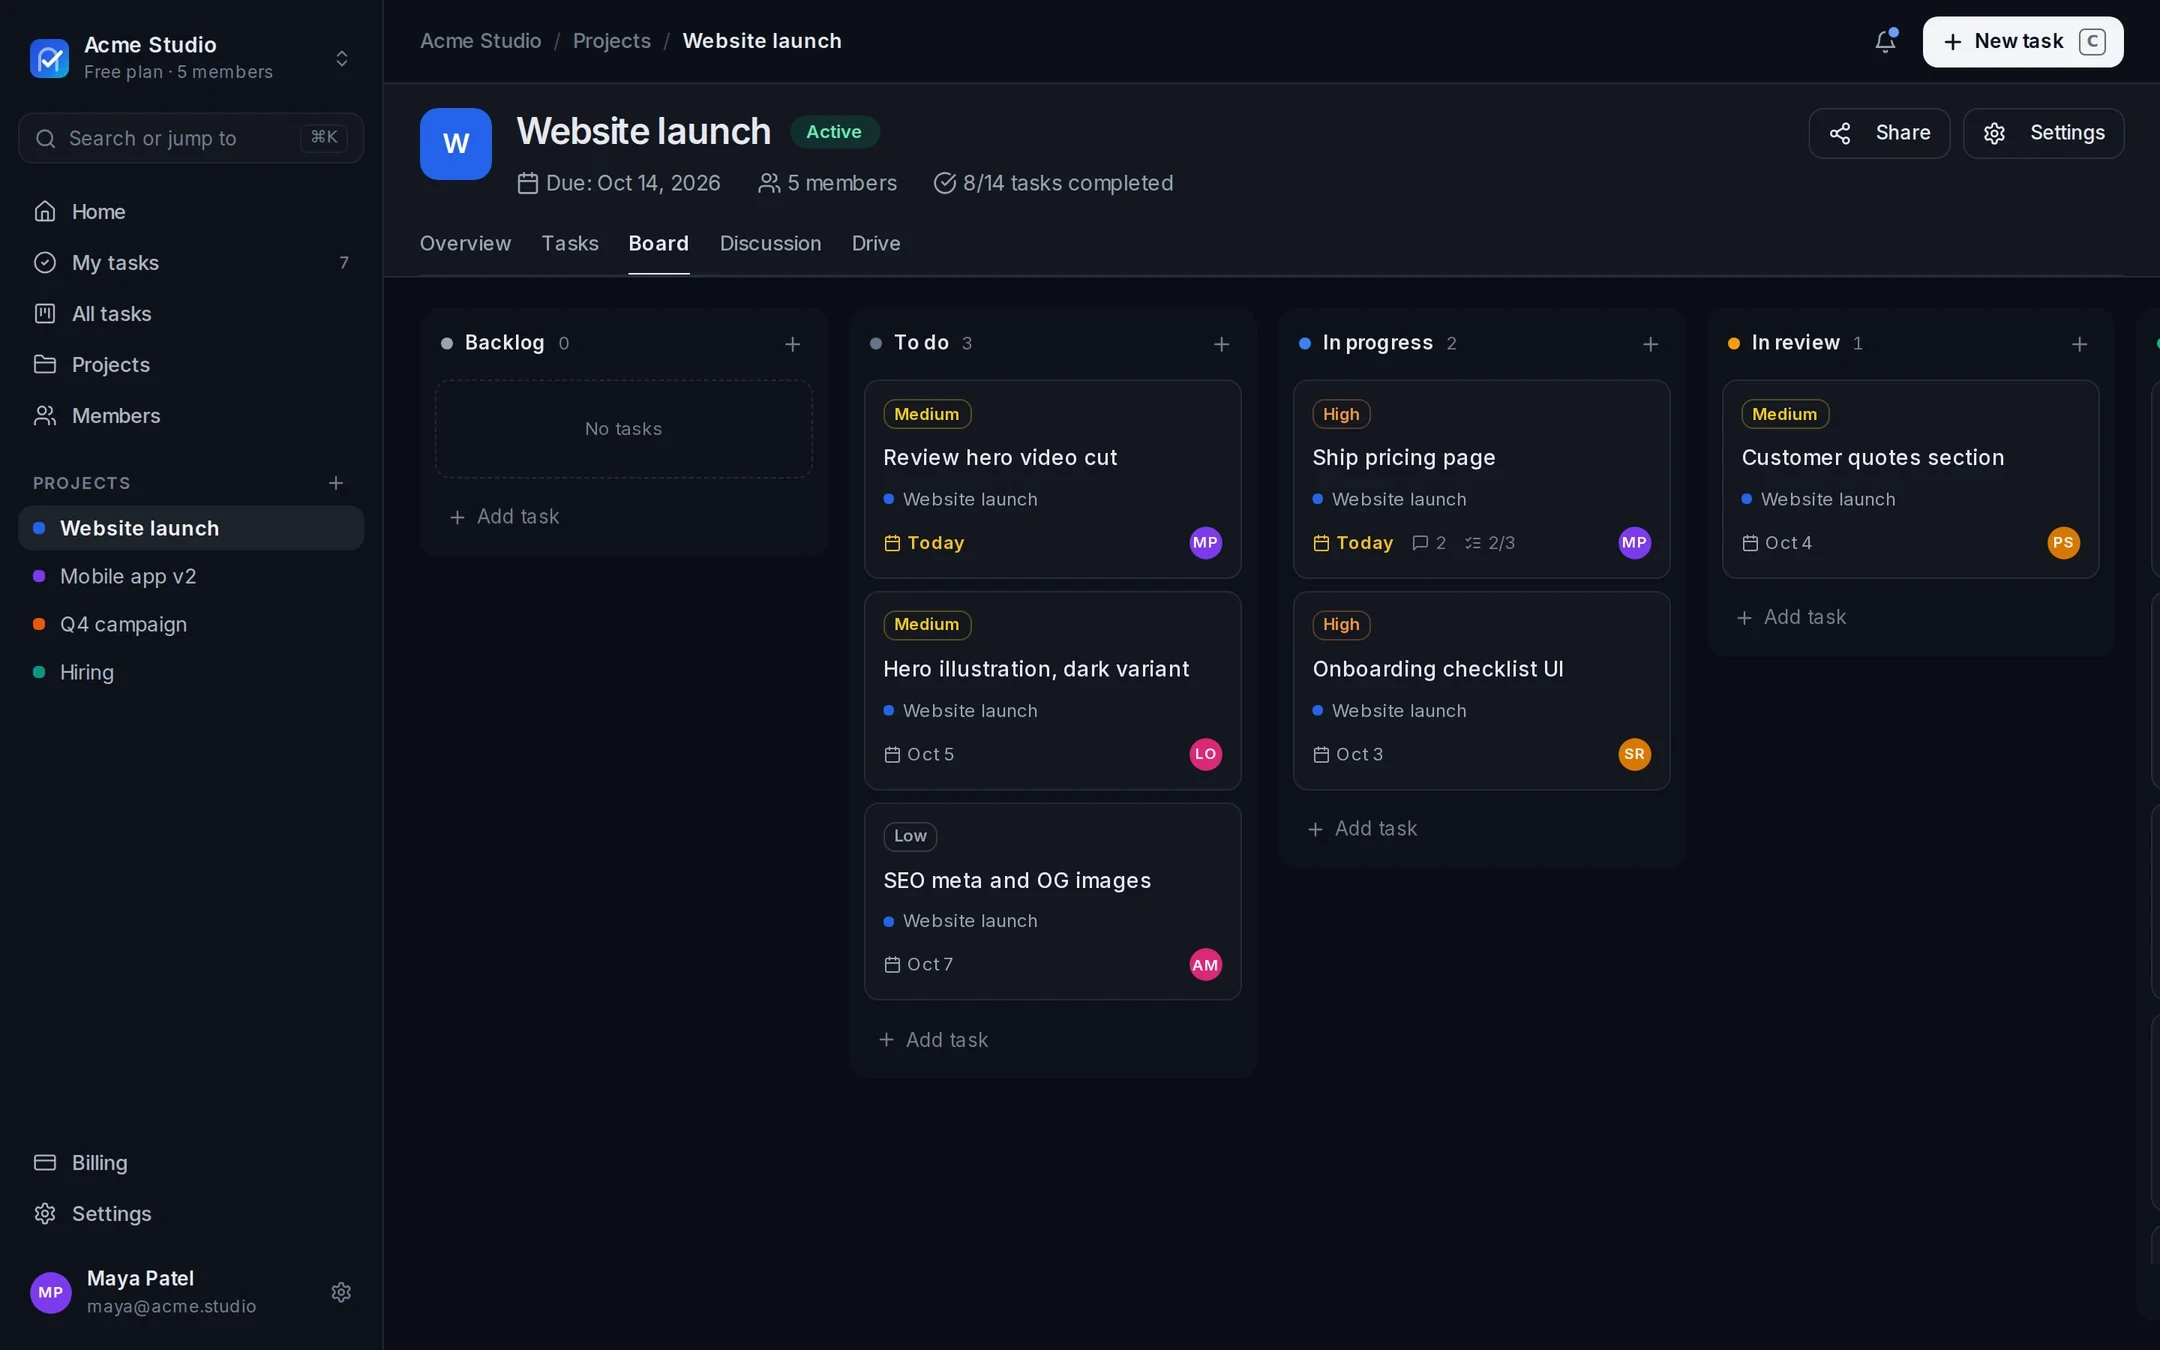Click LO avatar on Hero illustration card
This screenshot has height=1350, width=2160.
(x=1206, y=754)
